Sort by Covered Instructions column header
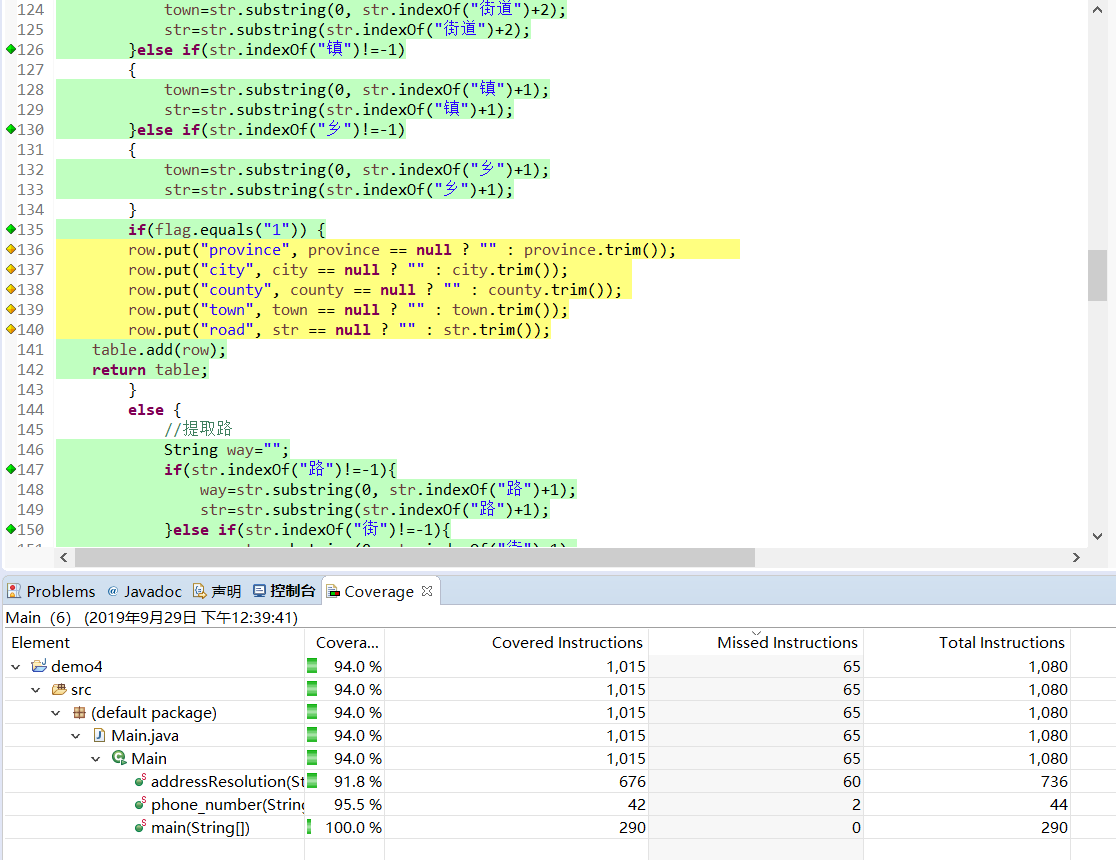This screenshot has height=860, width=1116. 567,643
